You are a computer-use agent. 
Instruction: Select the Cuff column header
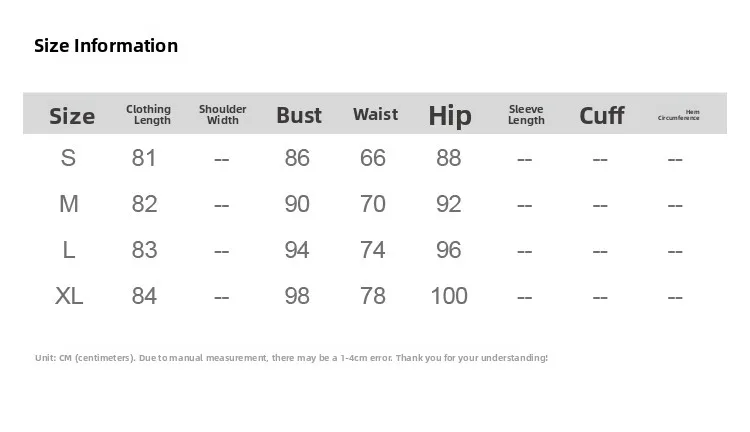click(x=602, y=116)
